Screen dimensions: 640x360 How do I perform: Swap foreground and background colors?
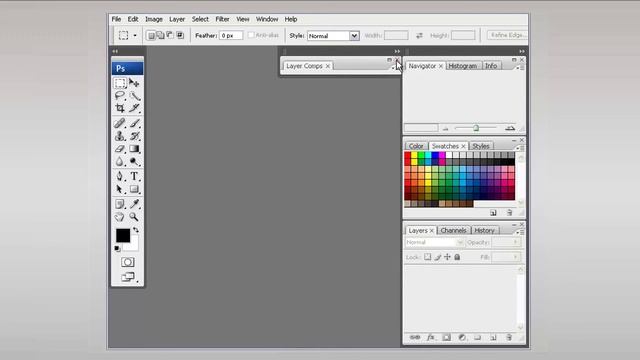click(136, 230)
